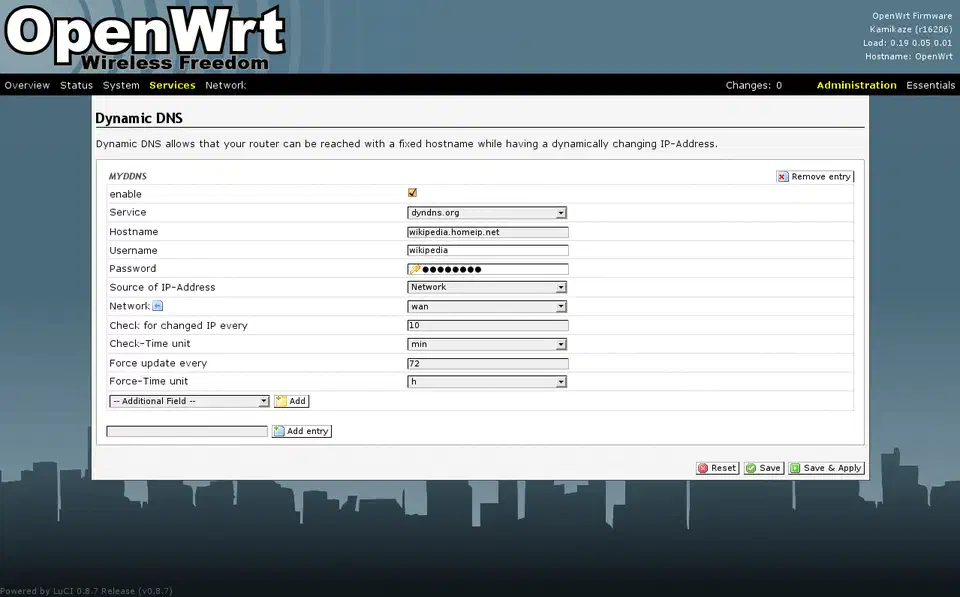The width and height of the screenshot is (960, 597).
Task: Focus the Password input field
Action: [x=488, y=269]
